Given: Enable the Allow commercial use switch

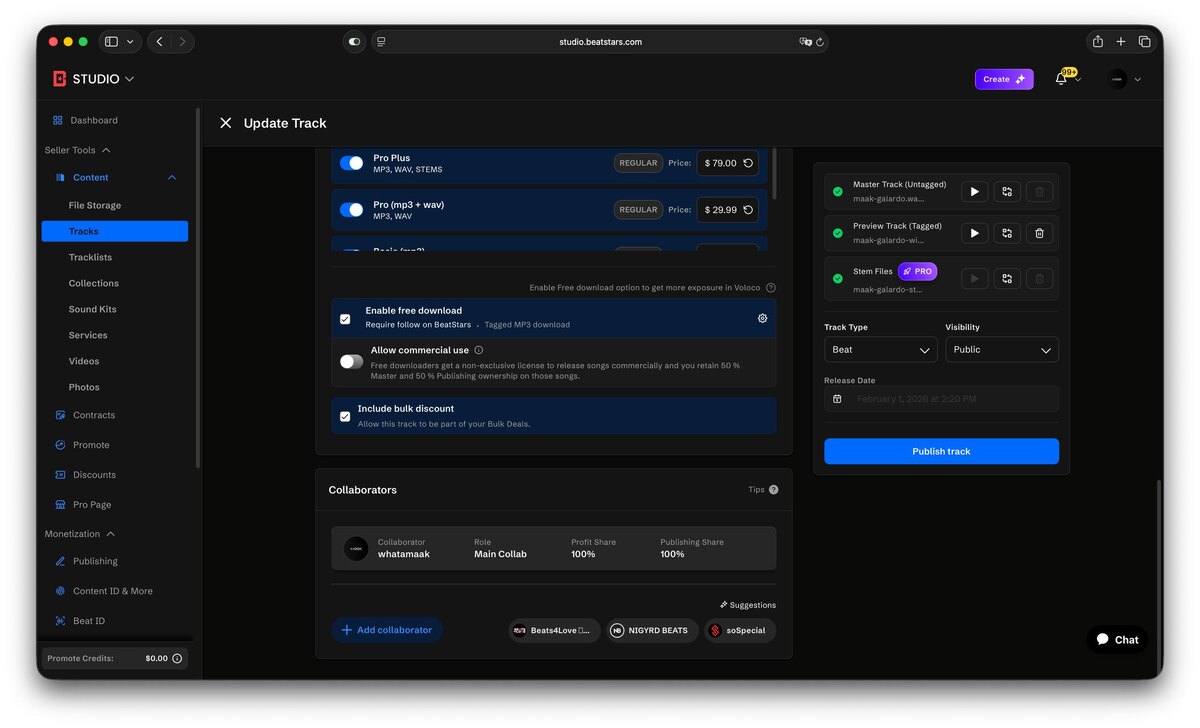Looking at the screenshot, I should (x=352, y=362).
